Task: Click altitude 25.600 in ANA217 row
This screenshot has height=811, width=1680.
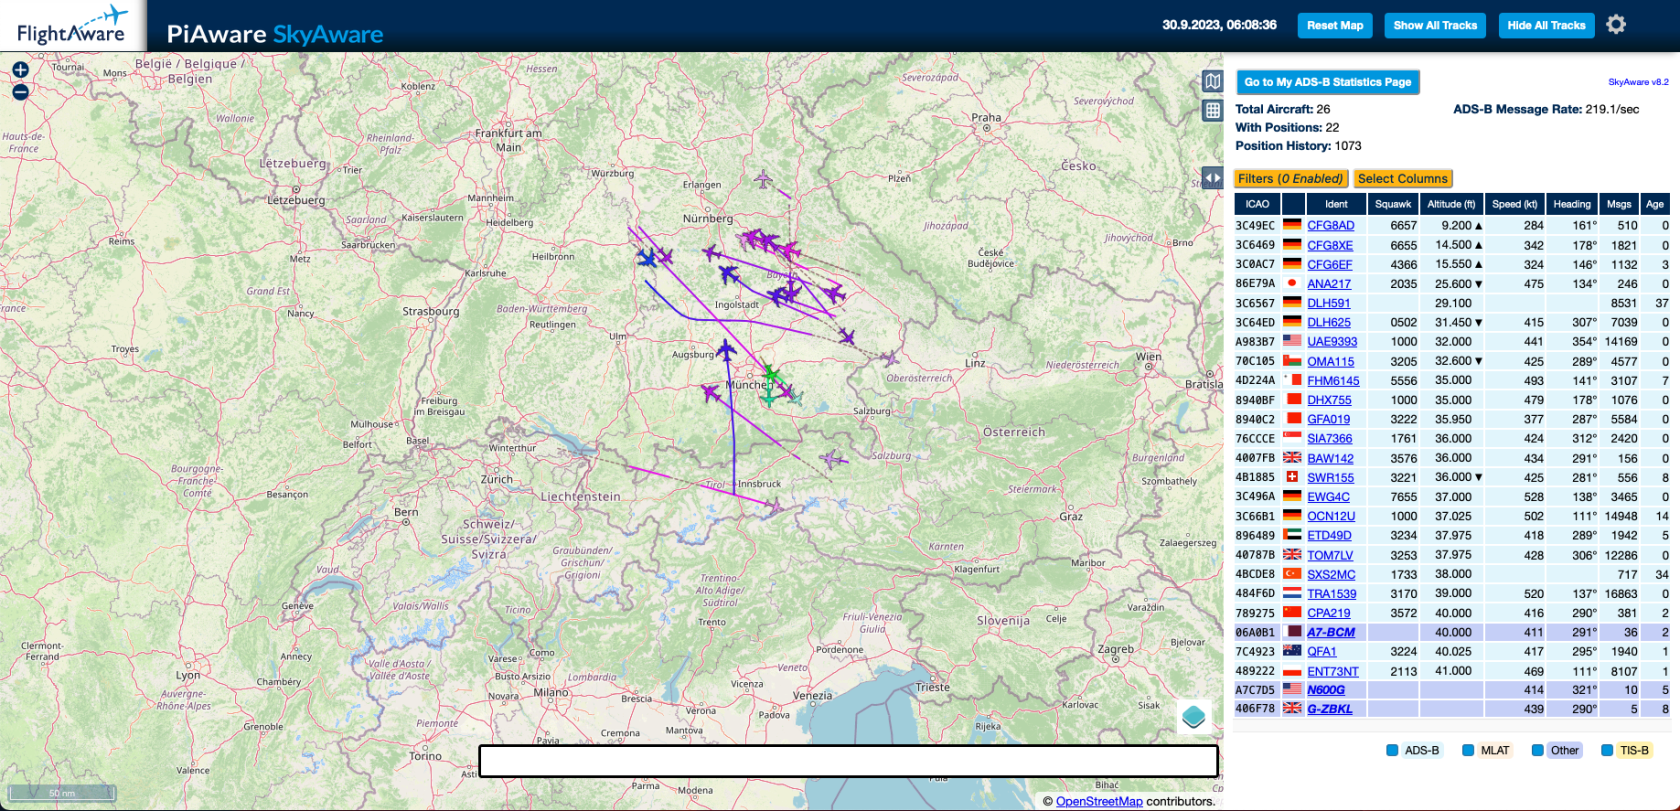Action: 1453,283
